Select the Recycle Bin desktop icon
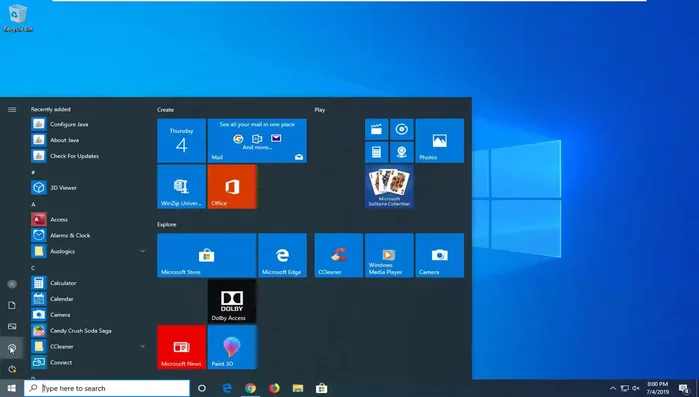 [x=18, y=18]
